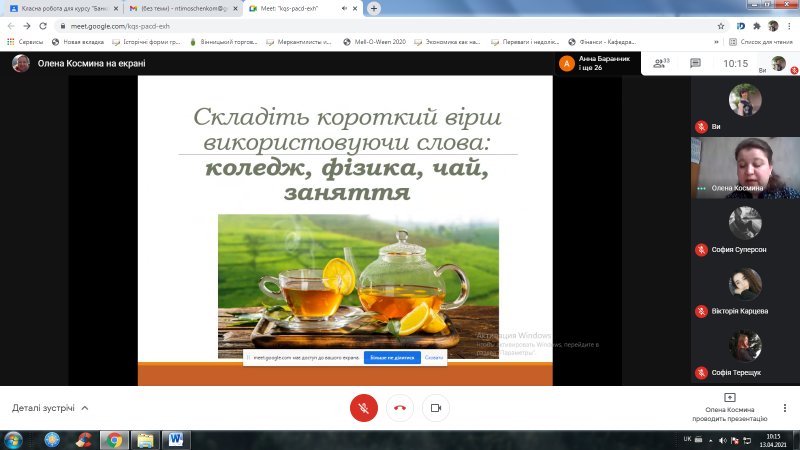The width and height of the screenshot is (800, 450).
Task: Open the more options three-dot menu
Action: click(x=785, y=408)
